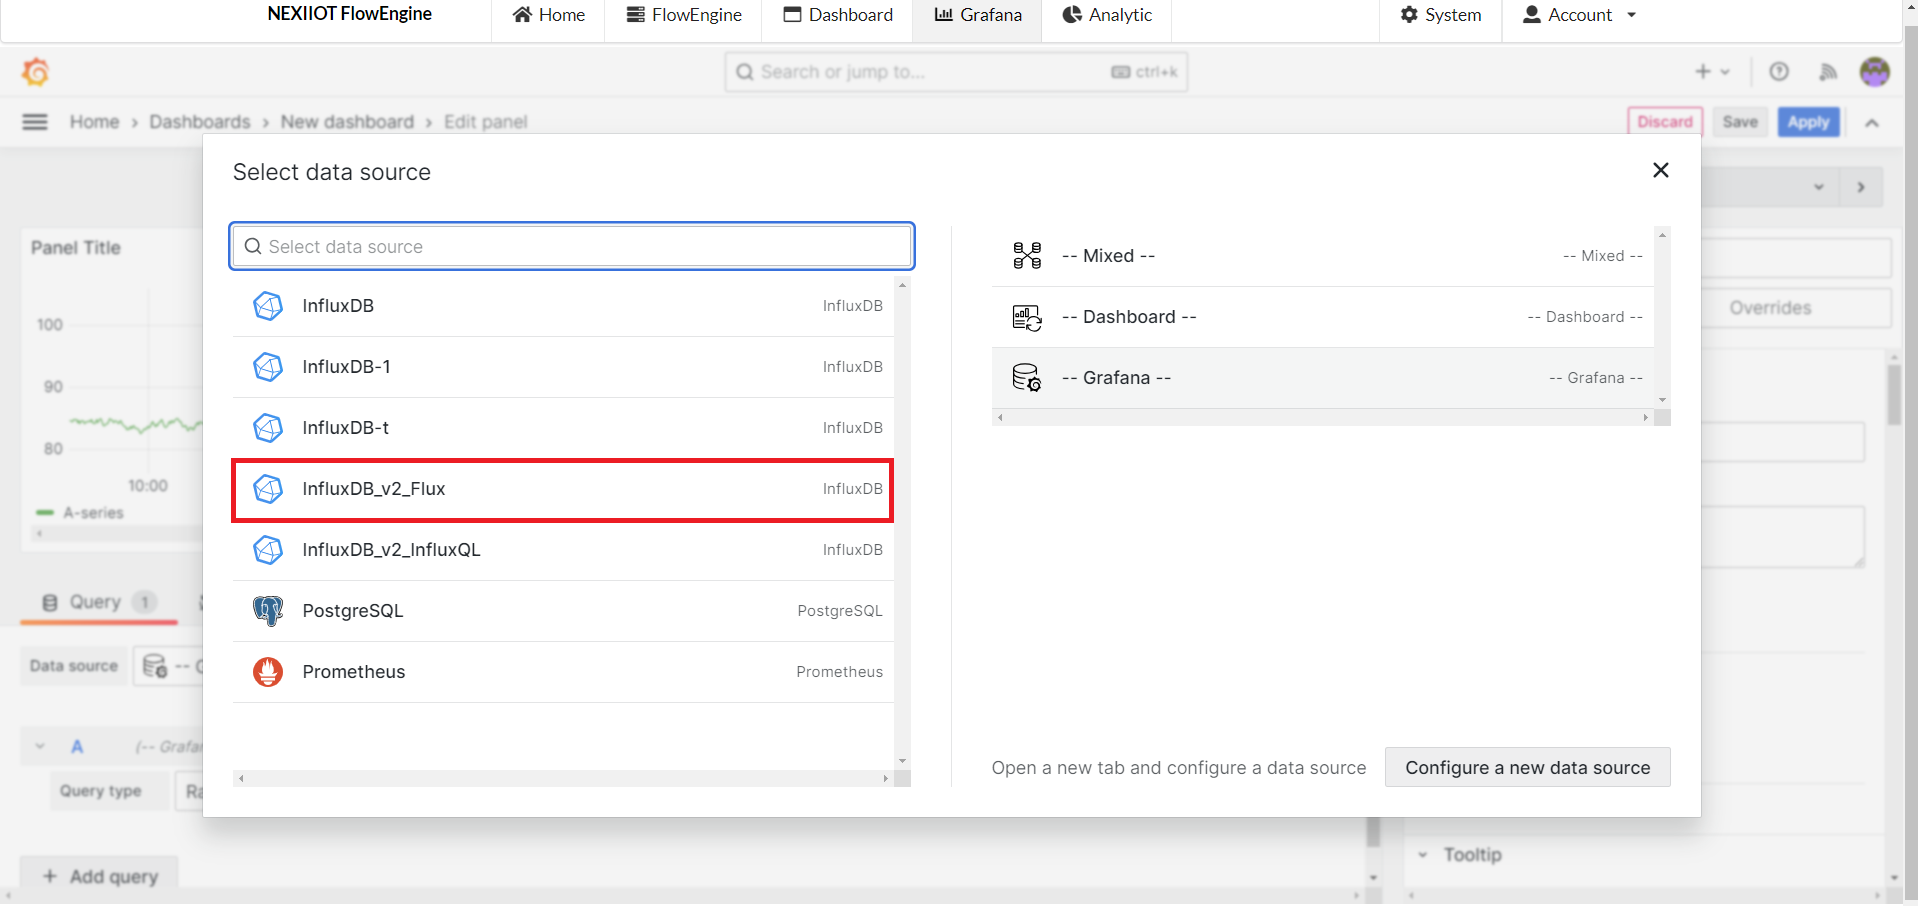The width and height of the screenshot is (1918, 906).
Task: Select the -- Dashboard -- data source
Action: (1323, 317)
